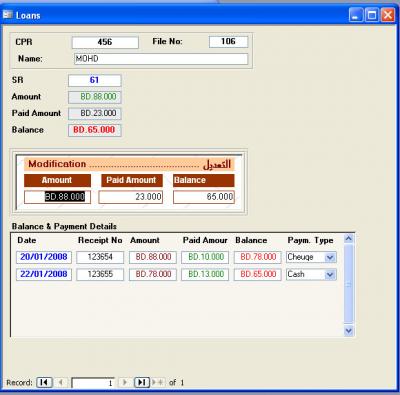Click Modification Paid Amount input 23.000
Viewport: 400px width, 395px height.
click(x=131, y=197)
